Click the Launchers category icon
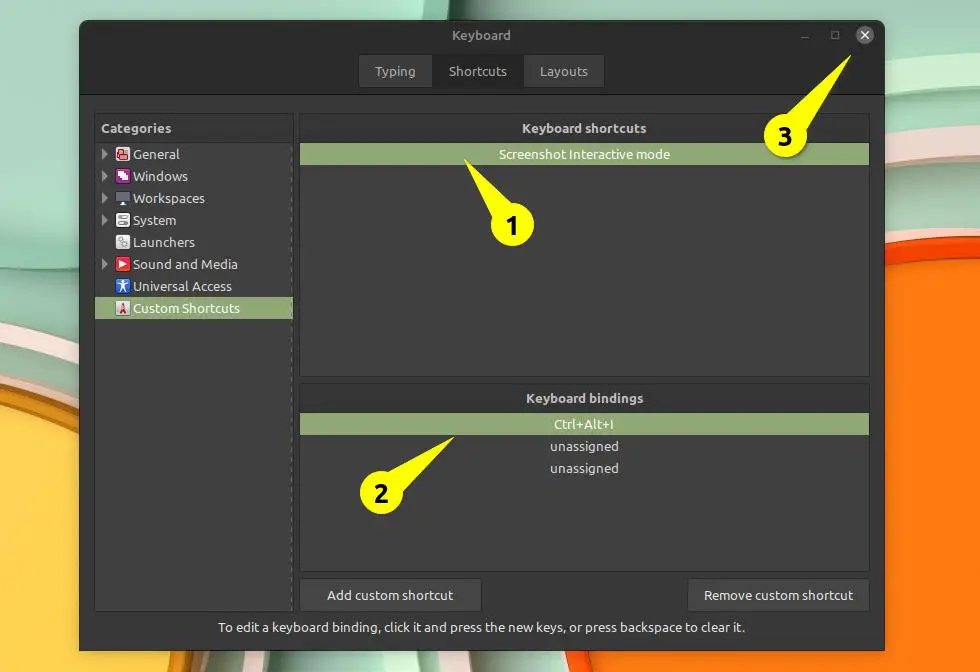 point(122,242)
